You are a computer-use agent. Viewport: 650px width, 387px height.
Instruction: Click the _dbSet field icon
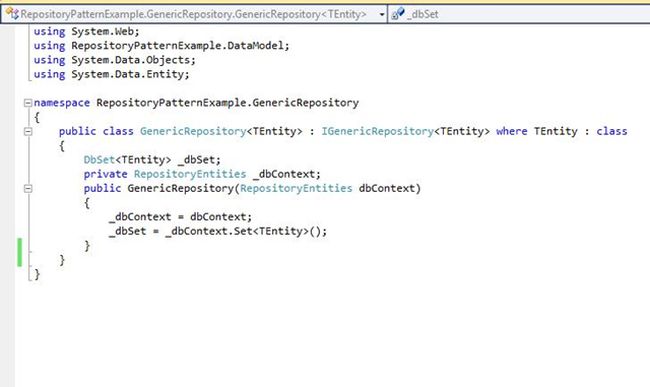(398, 14)
